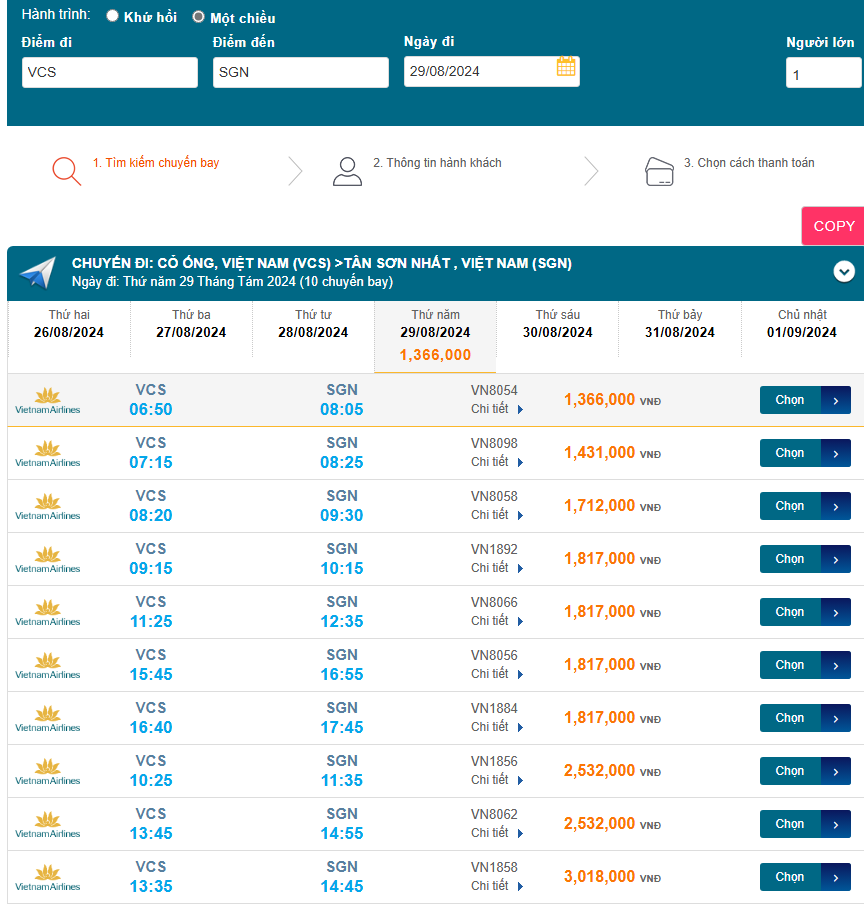The width and height of the screenshot is (864, 913).
Task: Select the Một chiều one-way option
Action: [198, 17]
